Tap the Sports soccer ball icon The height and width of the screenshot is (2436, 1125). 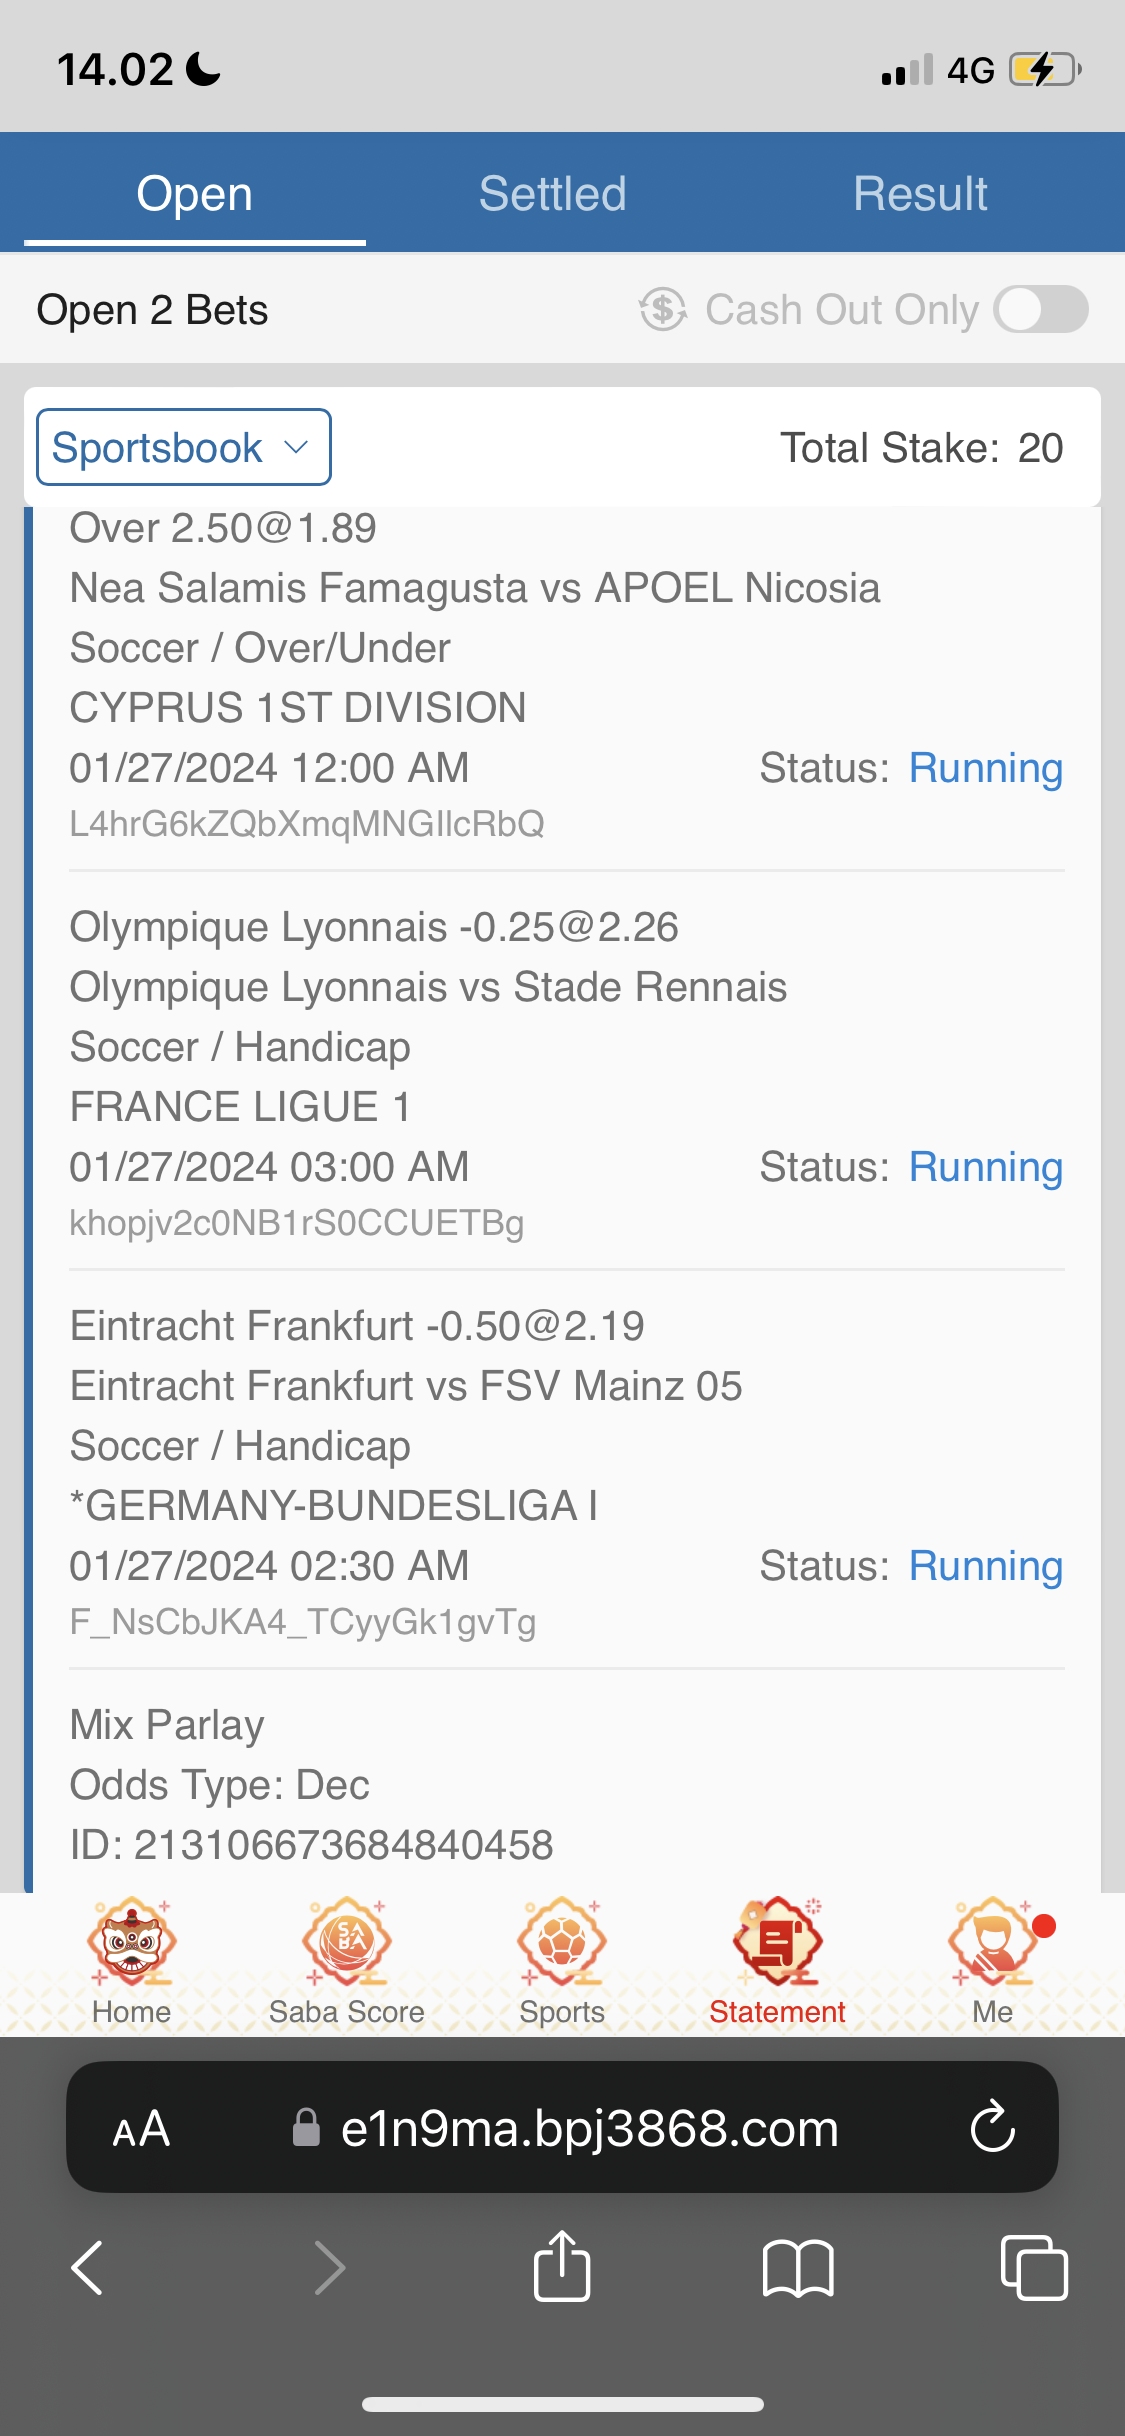(x=561, y=1942)
